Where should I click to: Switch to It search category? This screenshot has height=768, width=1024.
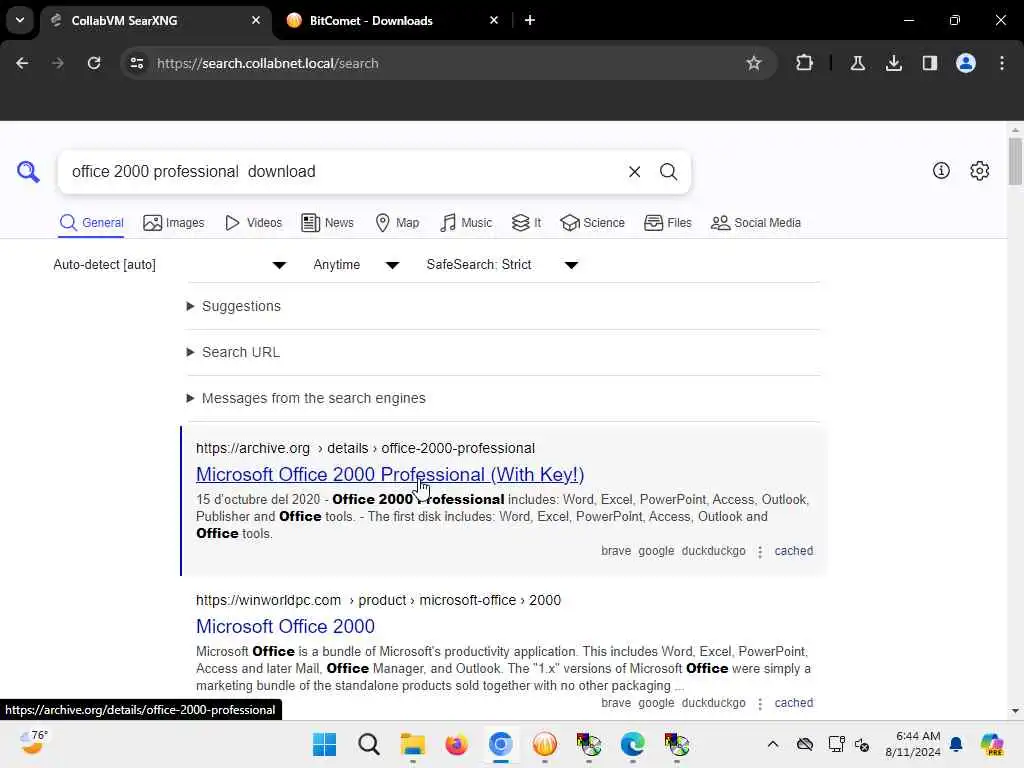(526, 223)
